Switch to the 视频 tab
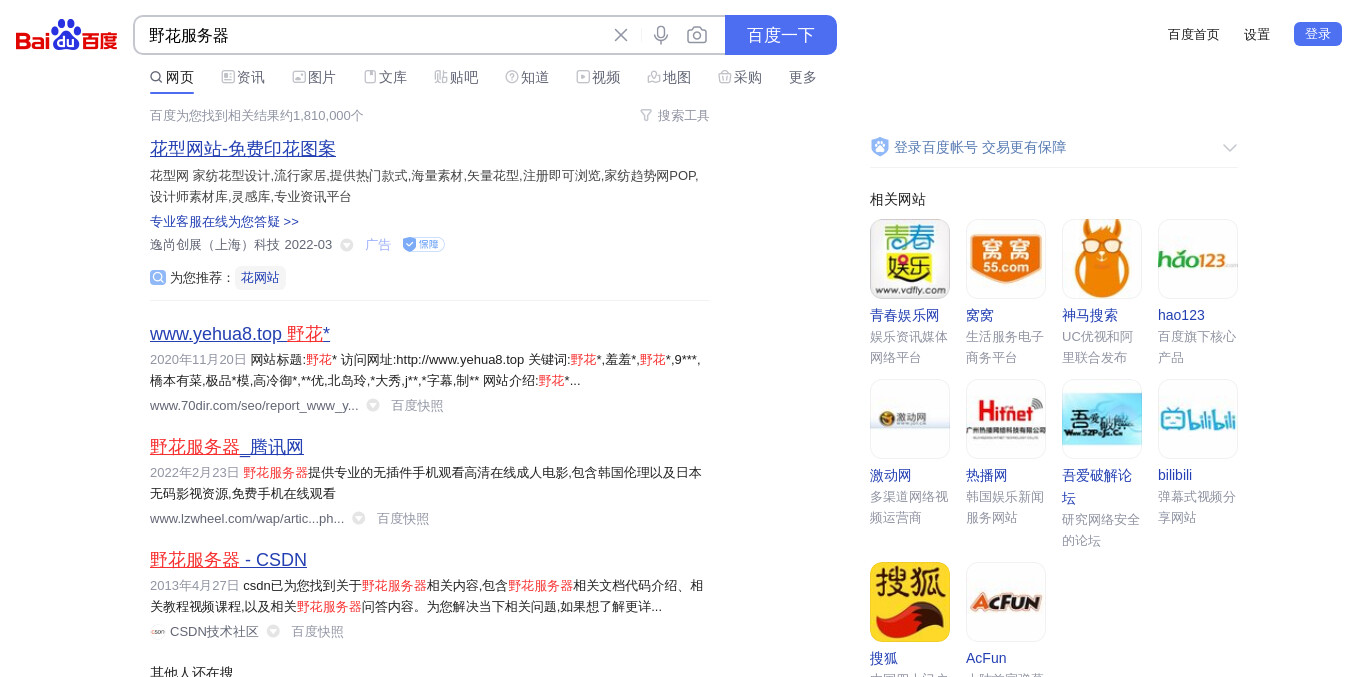 [598, 77]
